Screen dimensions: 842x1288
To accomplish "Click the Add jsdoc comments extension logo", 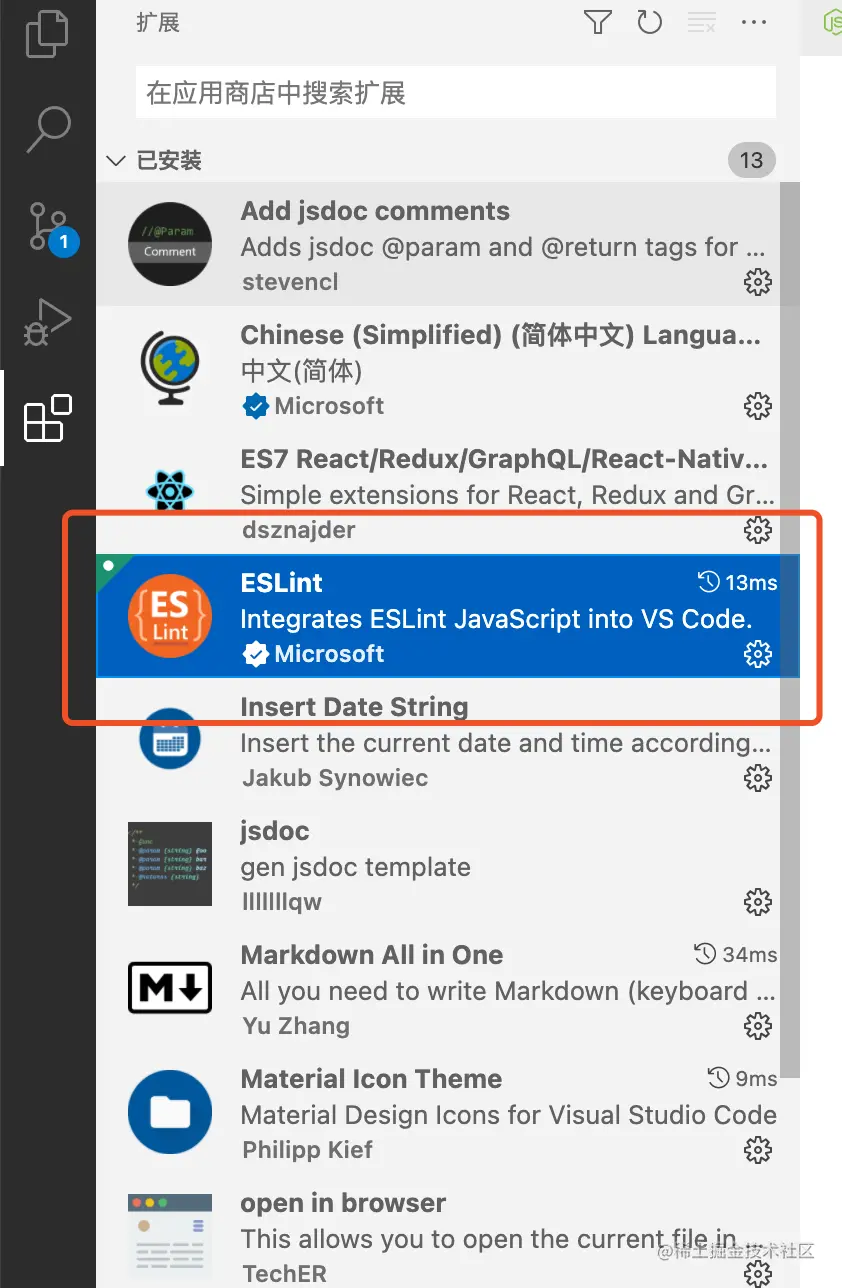I will tap(170, 244).
